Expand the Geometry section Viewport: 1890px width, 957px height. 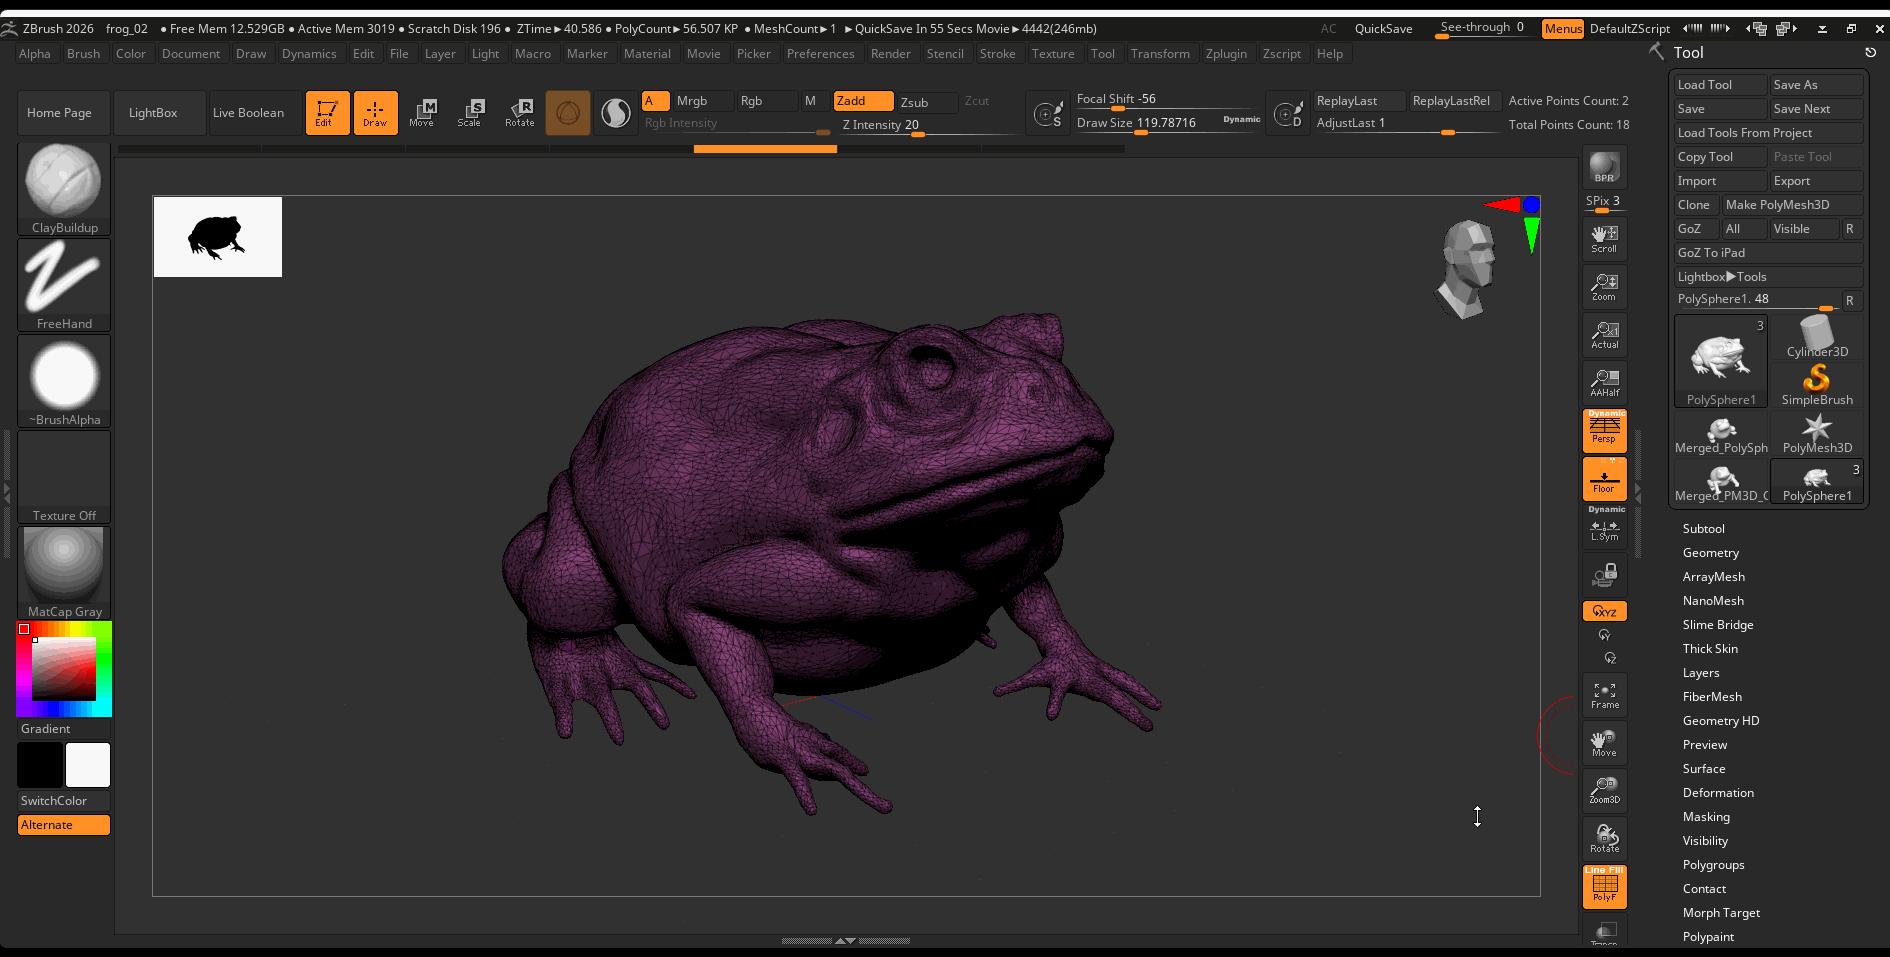pyautogui.click(x=1710, y=553)
